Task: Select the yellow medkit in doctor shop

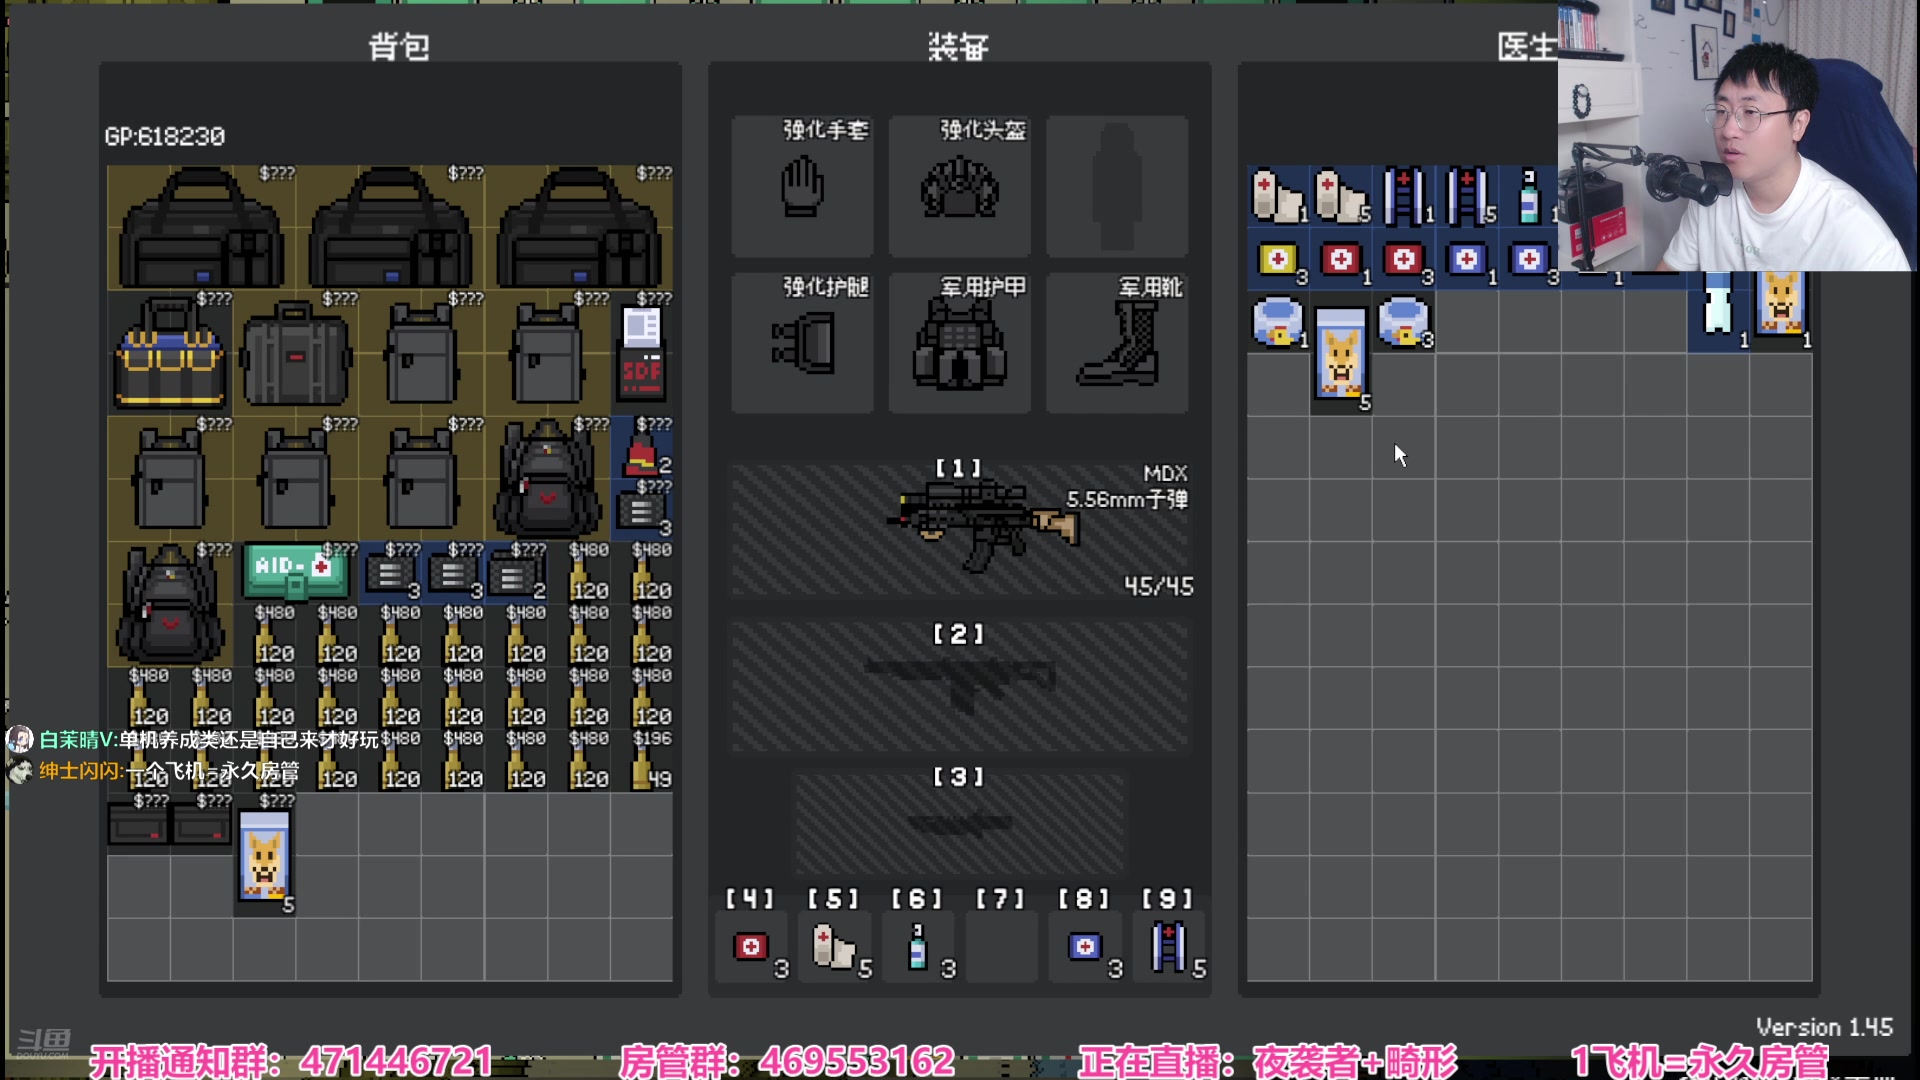Action: coord(1278,259)
